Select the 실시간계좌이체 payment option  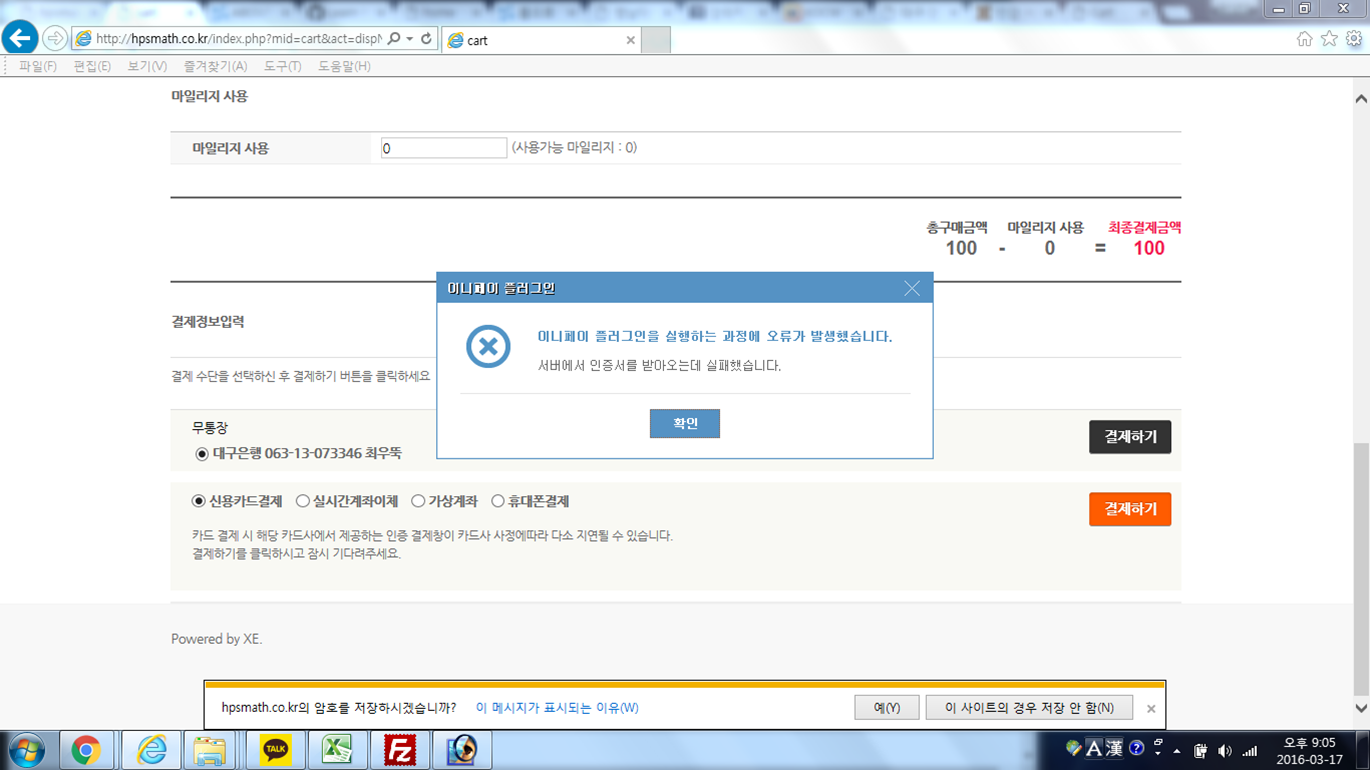tap(303, 501)
